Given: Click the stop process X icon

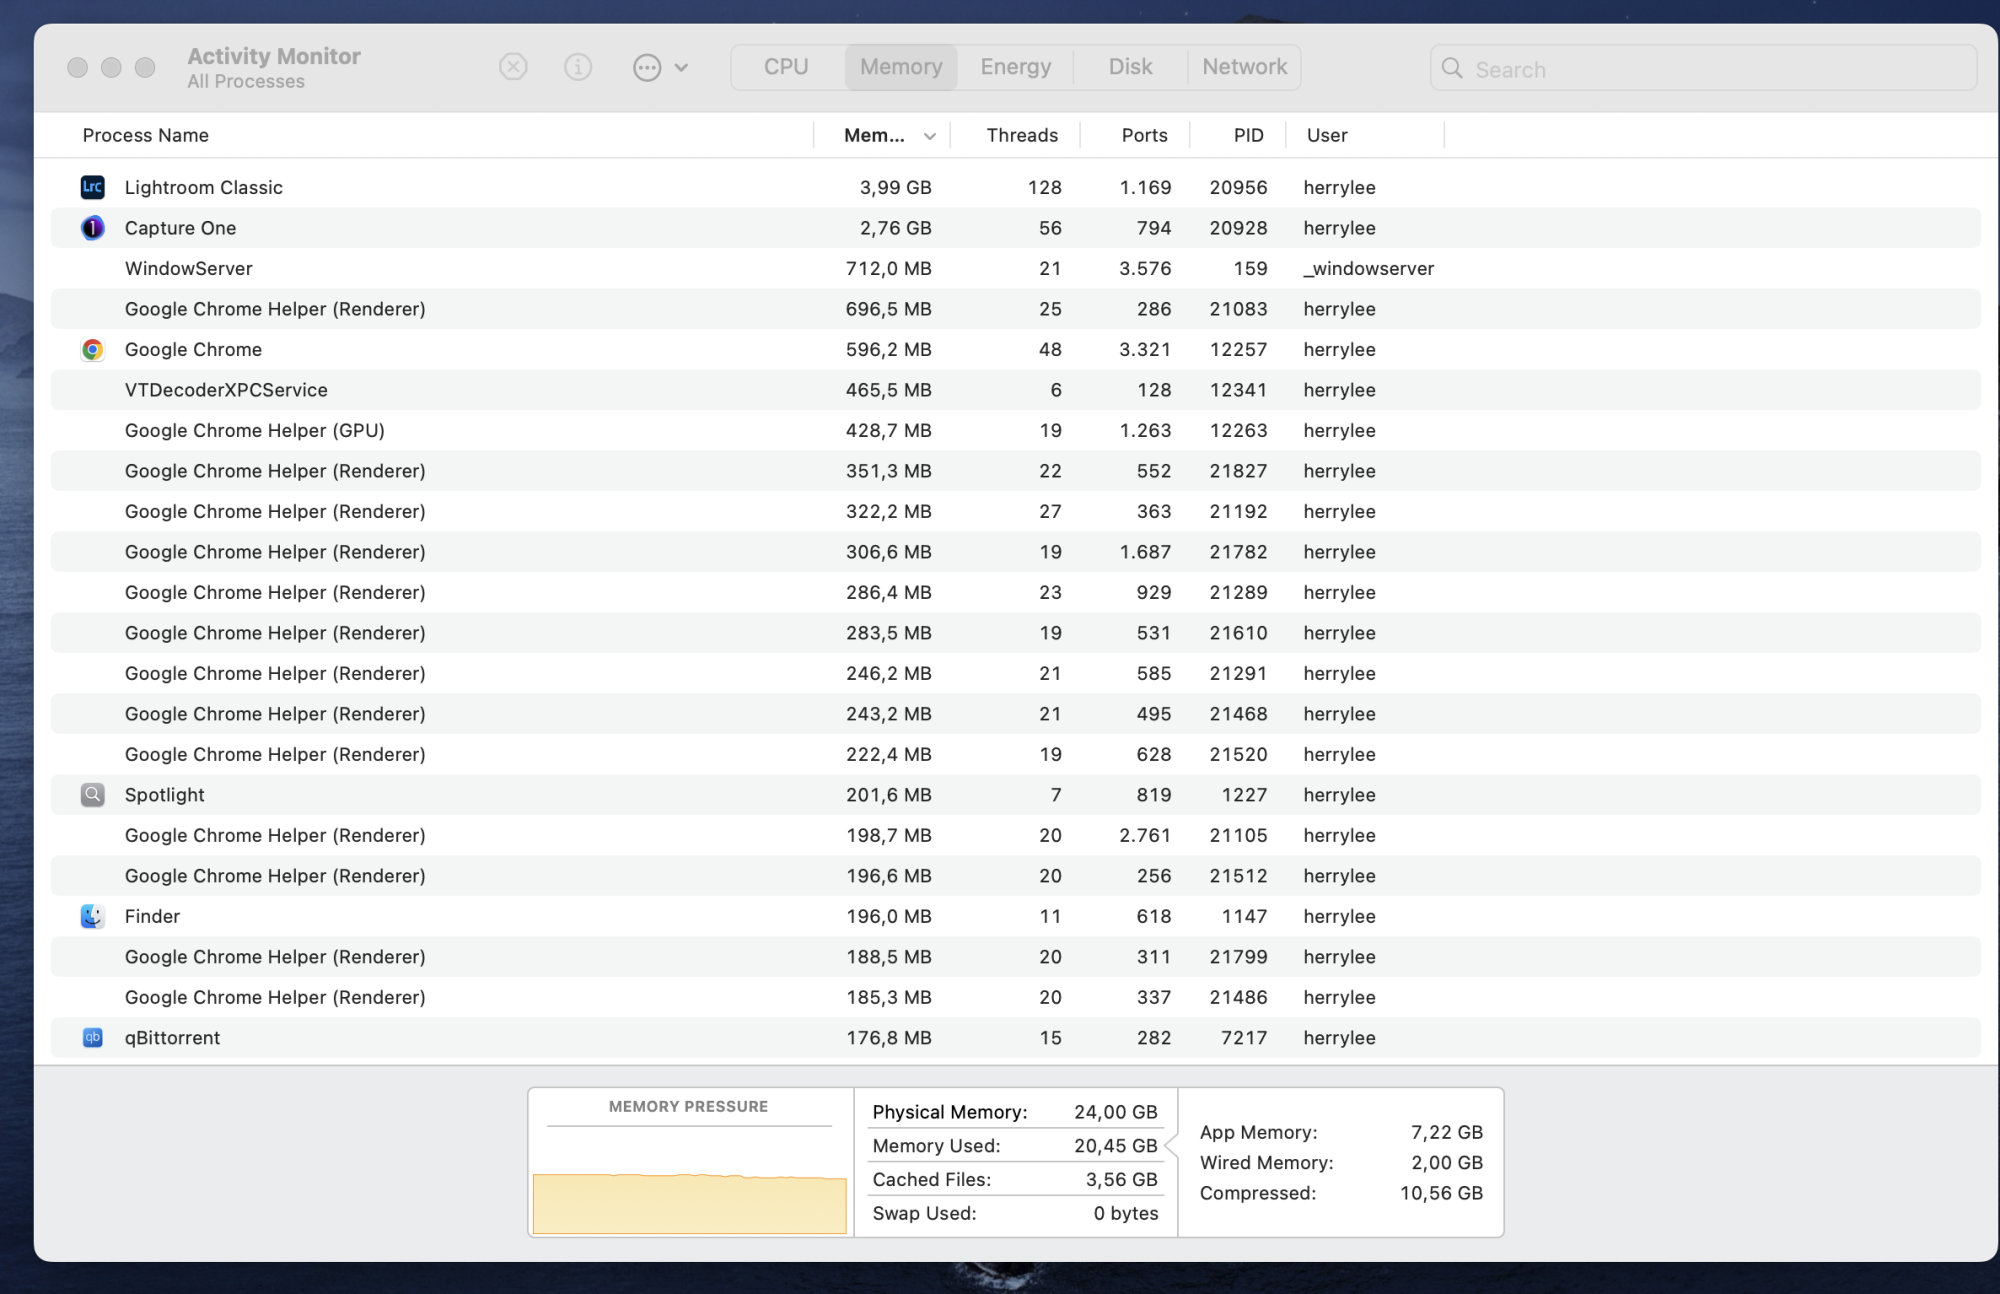Looking at the screenshot, I should pyautogui.click(x=513, y=67).
